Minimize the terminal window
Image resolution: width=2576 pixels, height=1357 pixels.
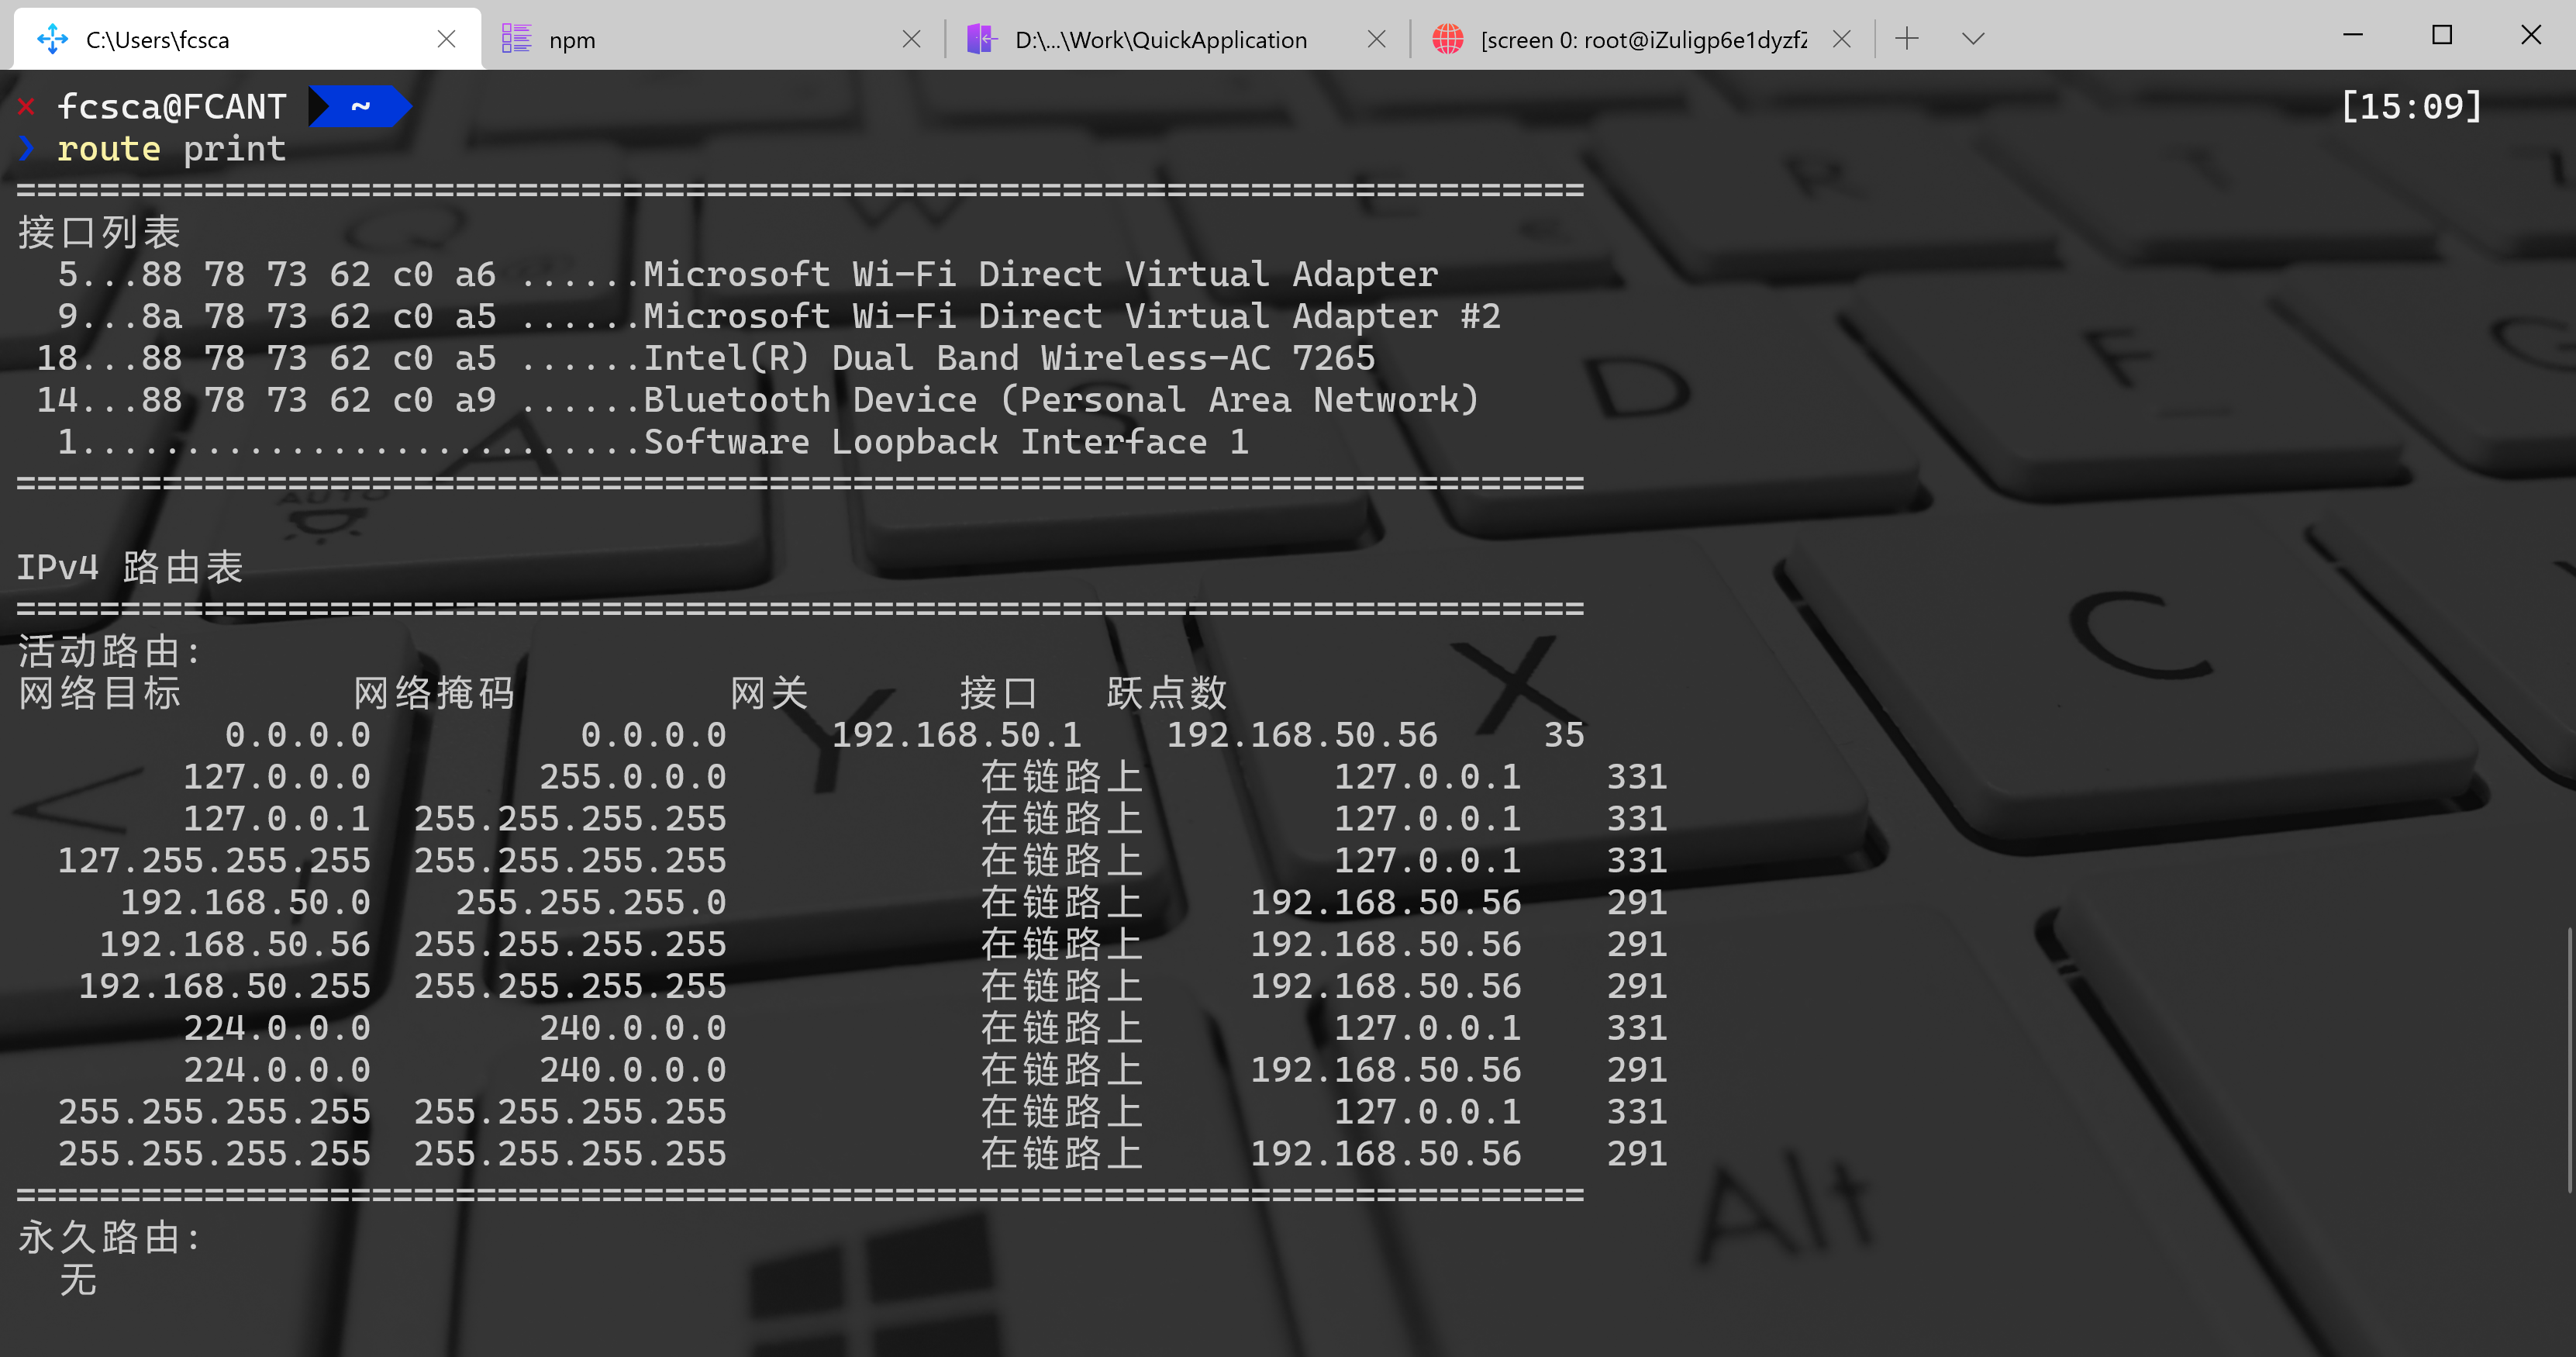coord(2353,35)
